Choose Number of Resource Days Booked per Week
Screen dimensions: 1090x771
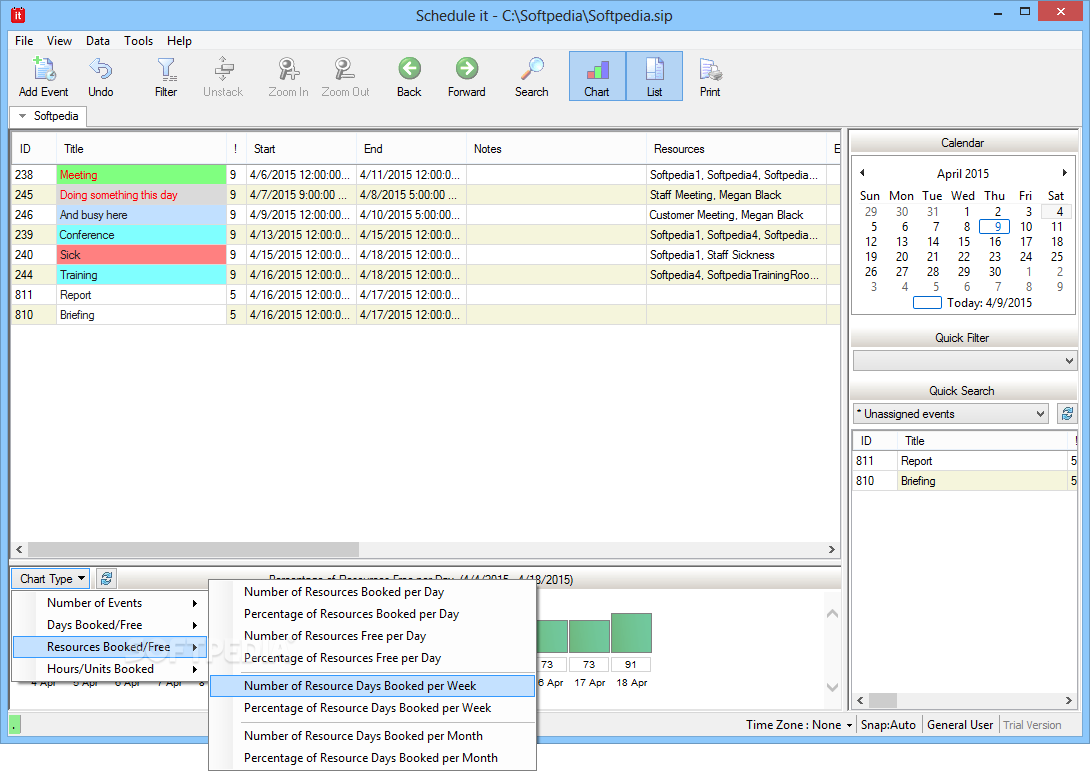pyautogui.click(x=373, y=686)
